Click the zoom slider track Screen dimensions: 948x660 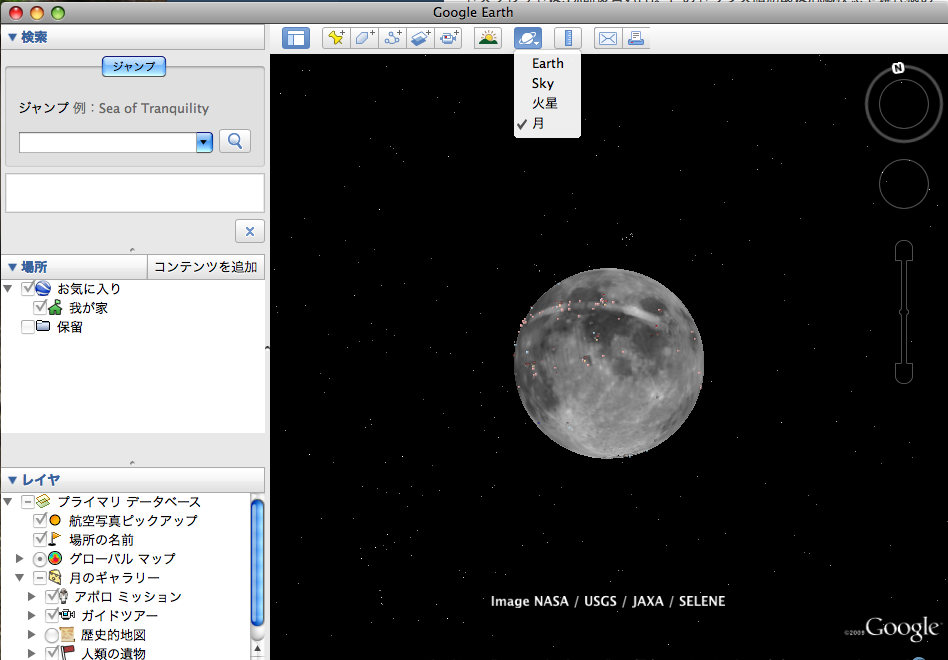[x=904, y=312]
